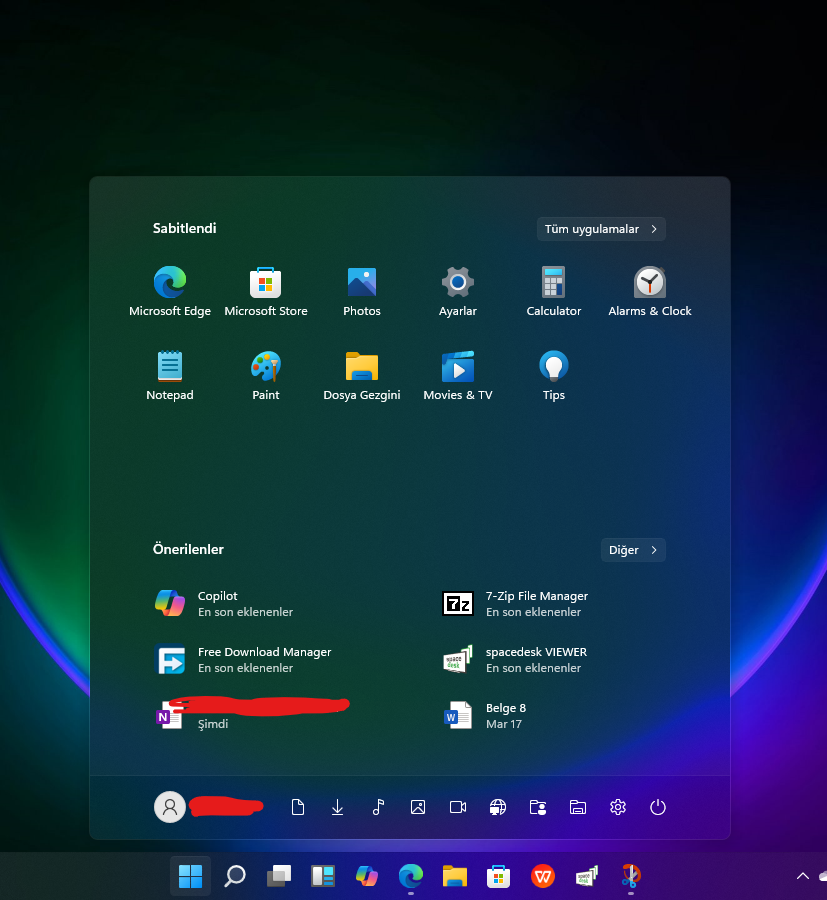Open the Tips app
The width and height of the screenshot is (827, 900).
point(554,376)
